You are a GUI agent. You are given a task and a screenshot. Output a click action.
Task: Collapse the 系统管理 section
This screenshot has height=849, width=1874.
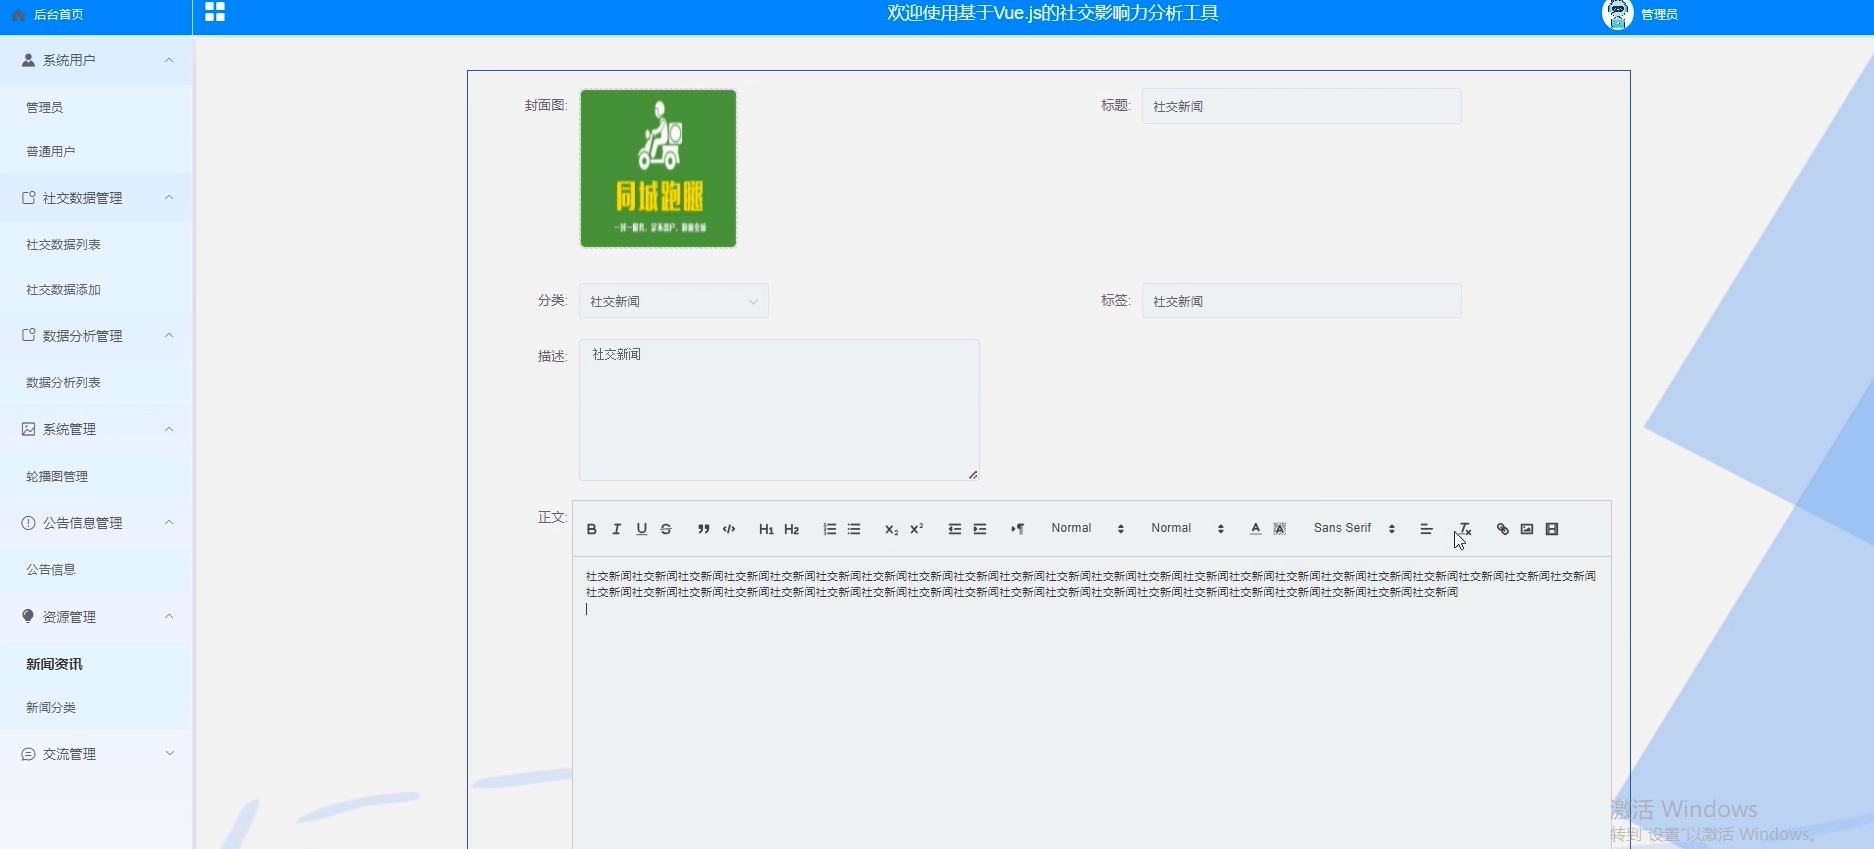(x=96, y=429)
